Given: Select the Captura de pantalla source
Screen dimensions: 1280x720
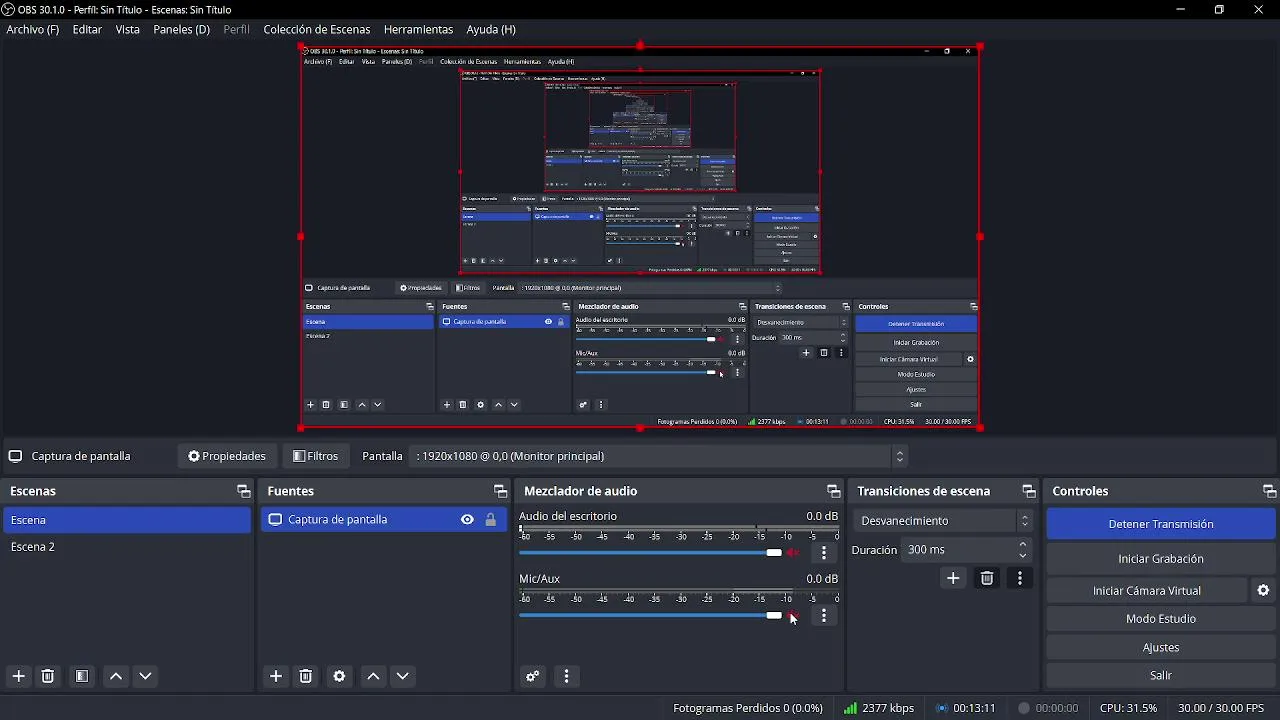Looking at the screenshot, I should click(385, 520).
